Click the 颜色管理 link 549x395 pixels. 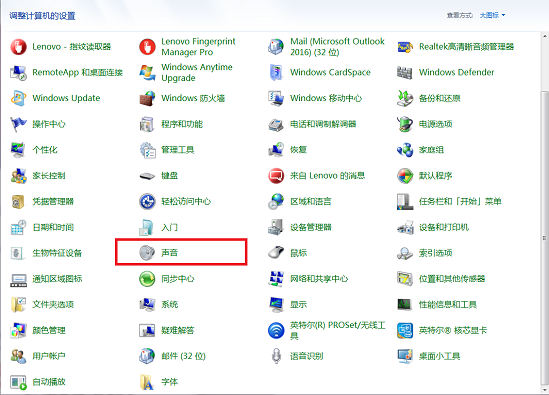coord(49,330)
